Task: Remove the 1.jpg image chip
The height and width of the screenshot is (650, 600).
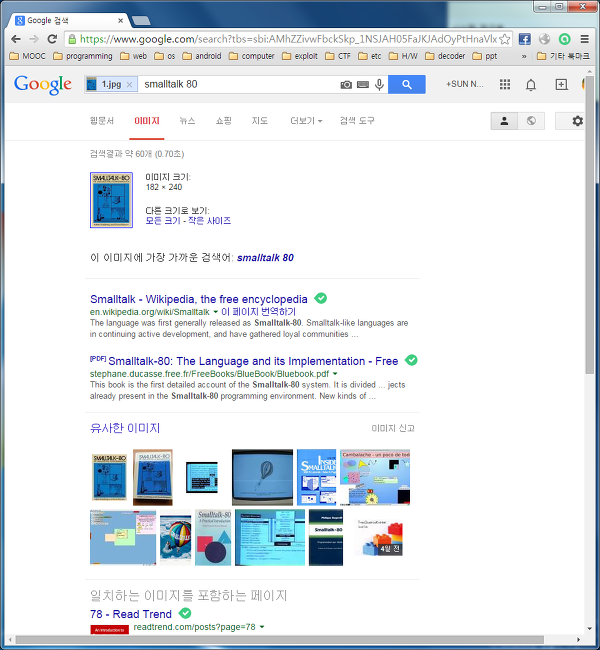Action: [x=129, y=85]
